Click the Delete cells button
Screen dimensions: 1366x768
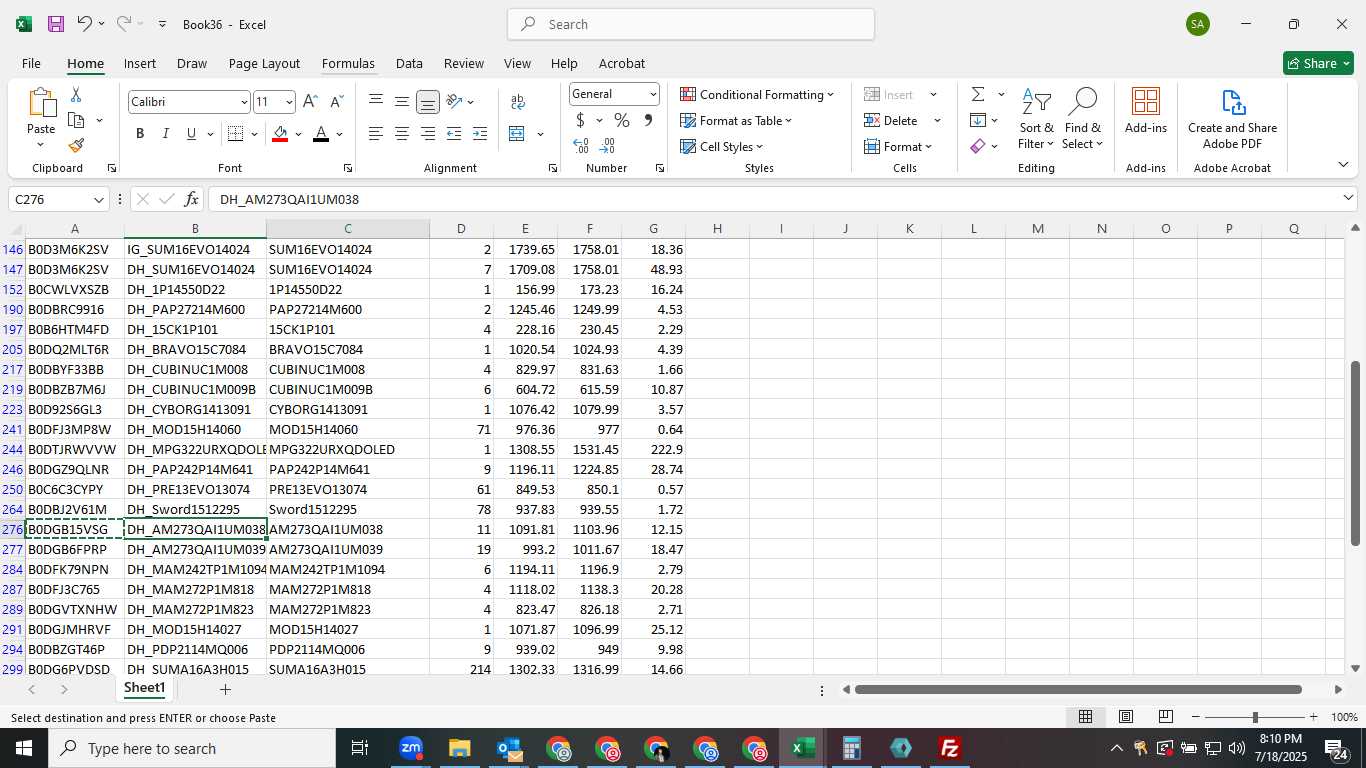click(892, 120)
